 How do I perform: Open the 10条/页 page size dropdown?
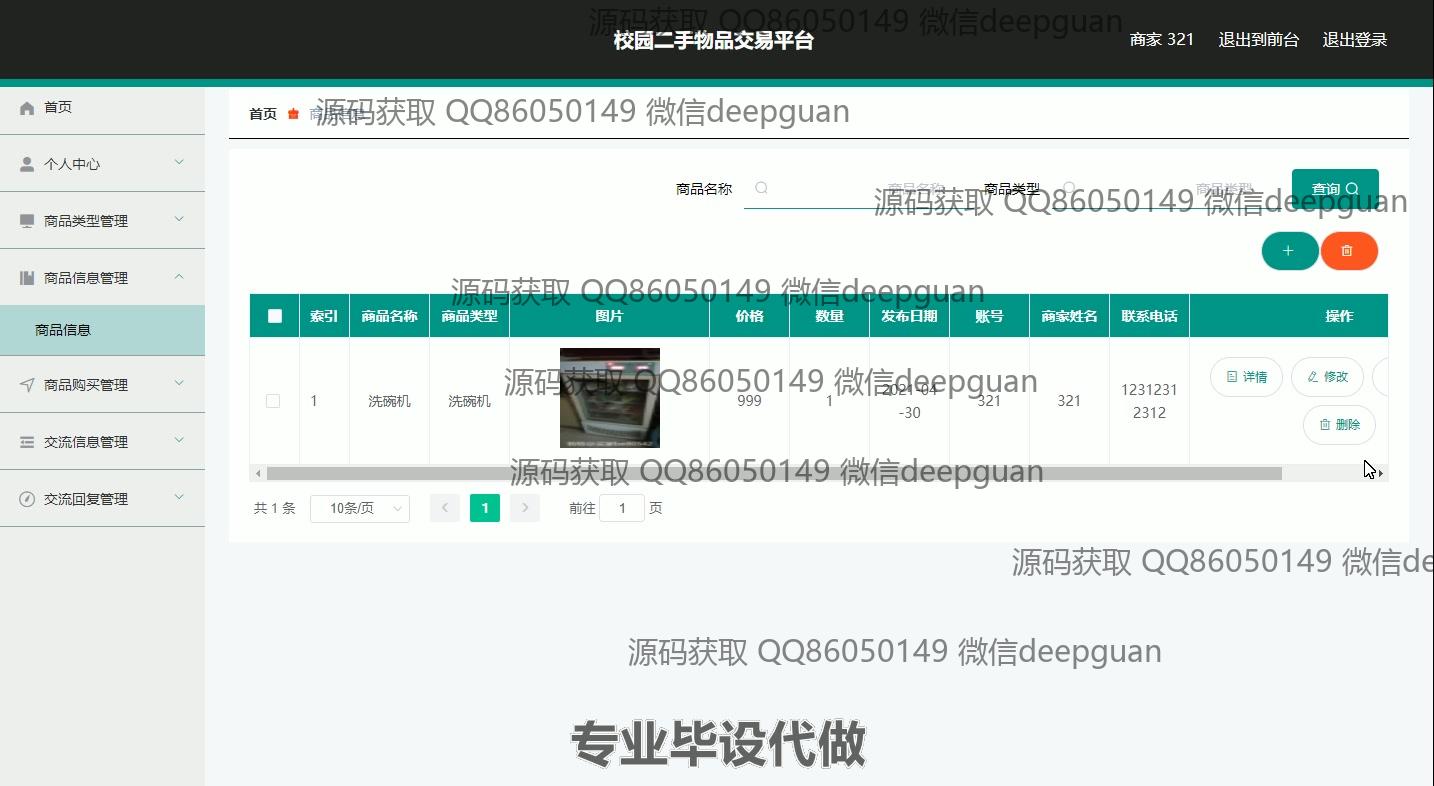point(360,508)
